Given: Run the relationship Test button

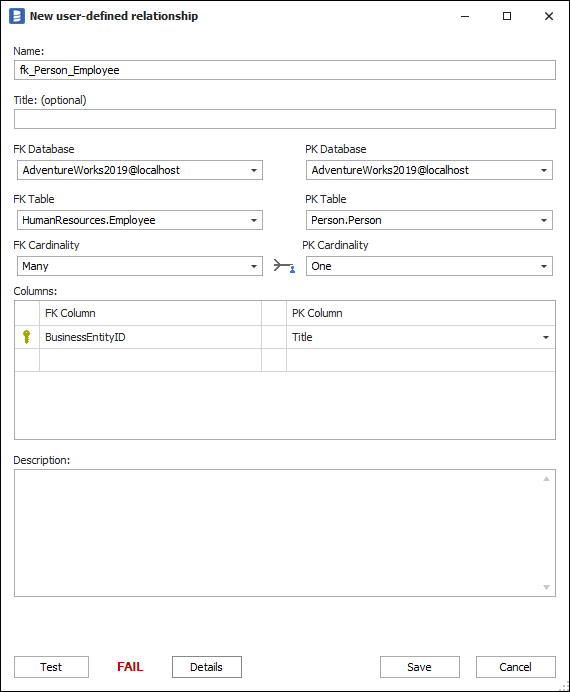Looking at the screenshot, I should (x=51, y=667).
